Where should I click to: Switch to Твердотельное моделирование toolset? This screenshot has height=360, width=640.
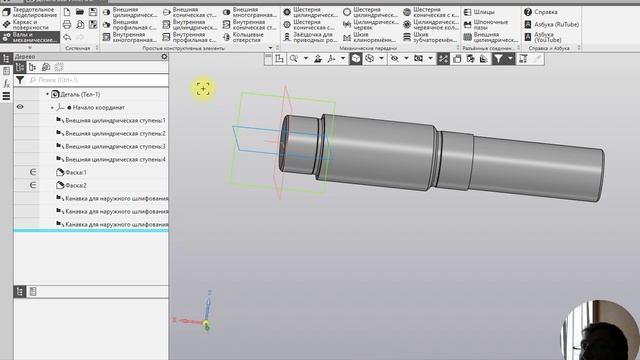(x=30, y=12)
